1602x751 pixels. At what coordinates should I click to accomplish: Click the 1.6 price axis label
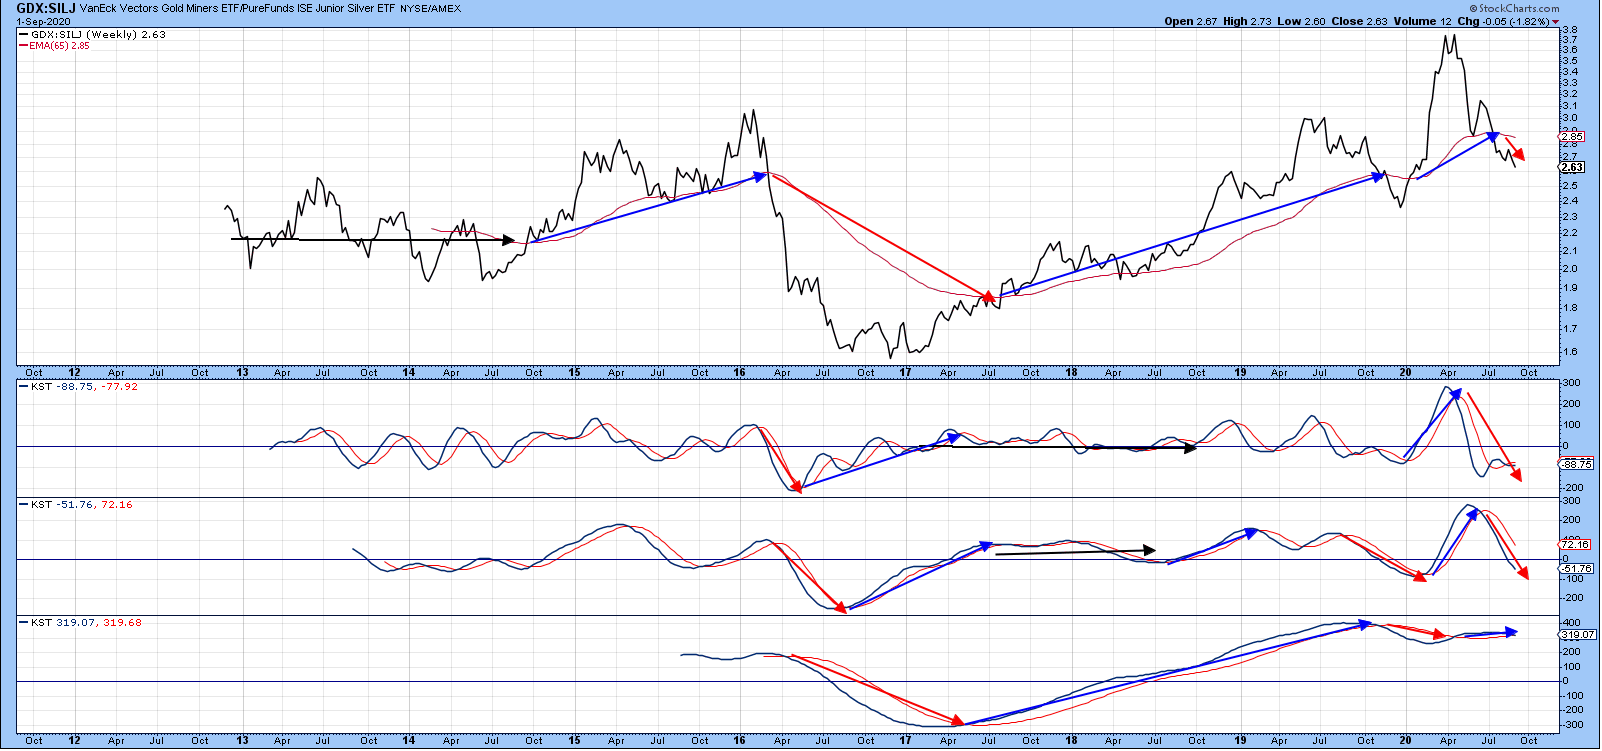pos(1571,352)
